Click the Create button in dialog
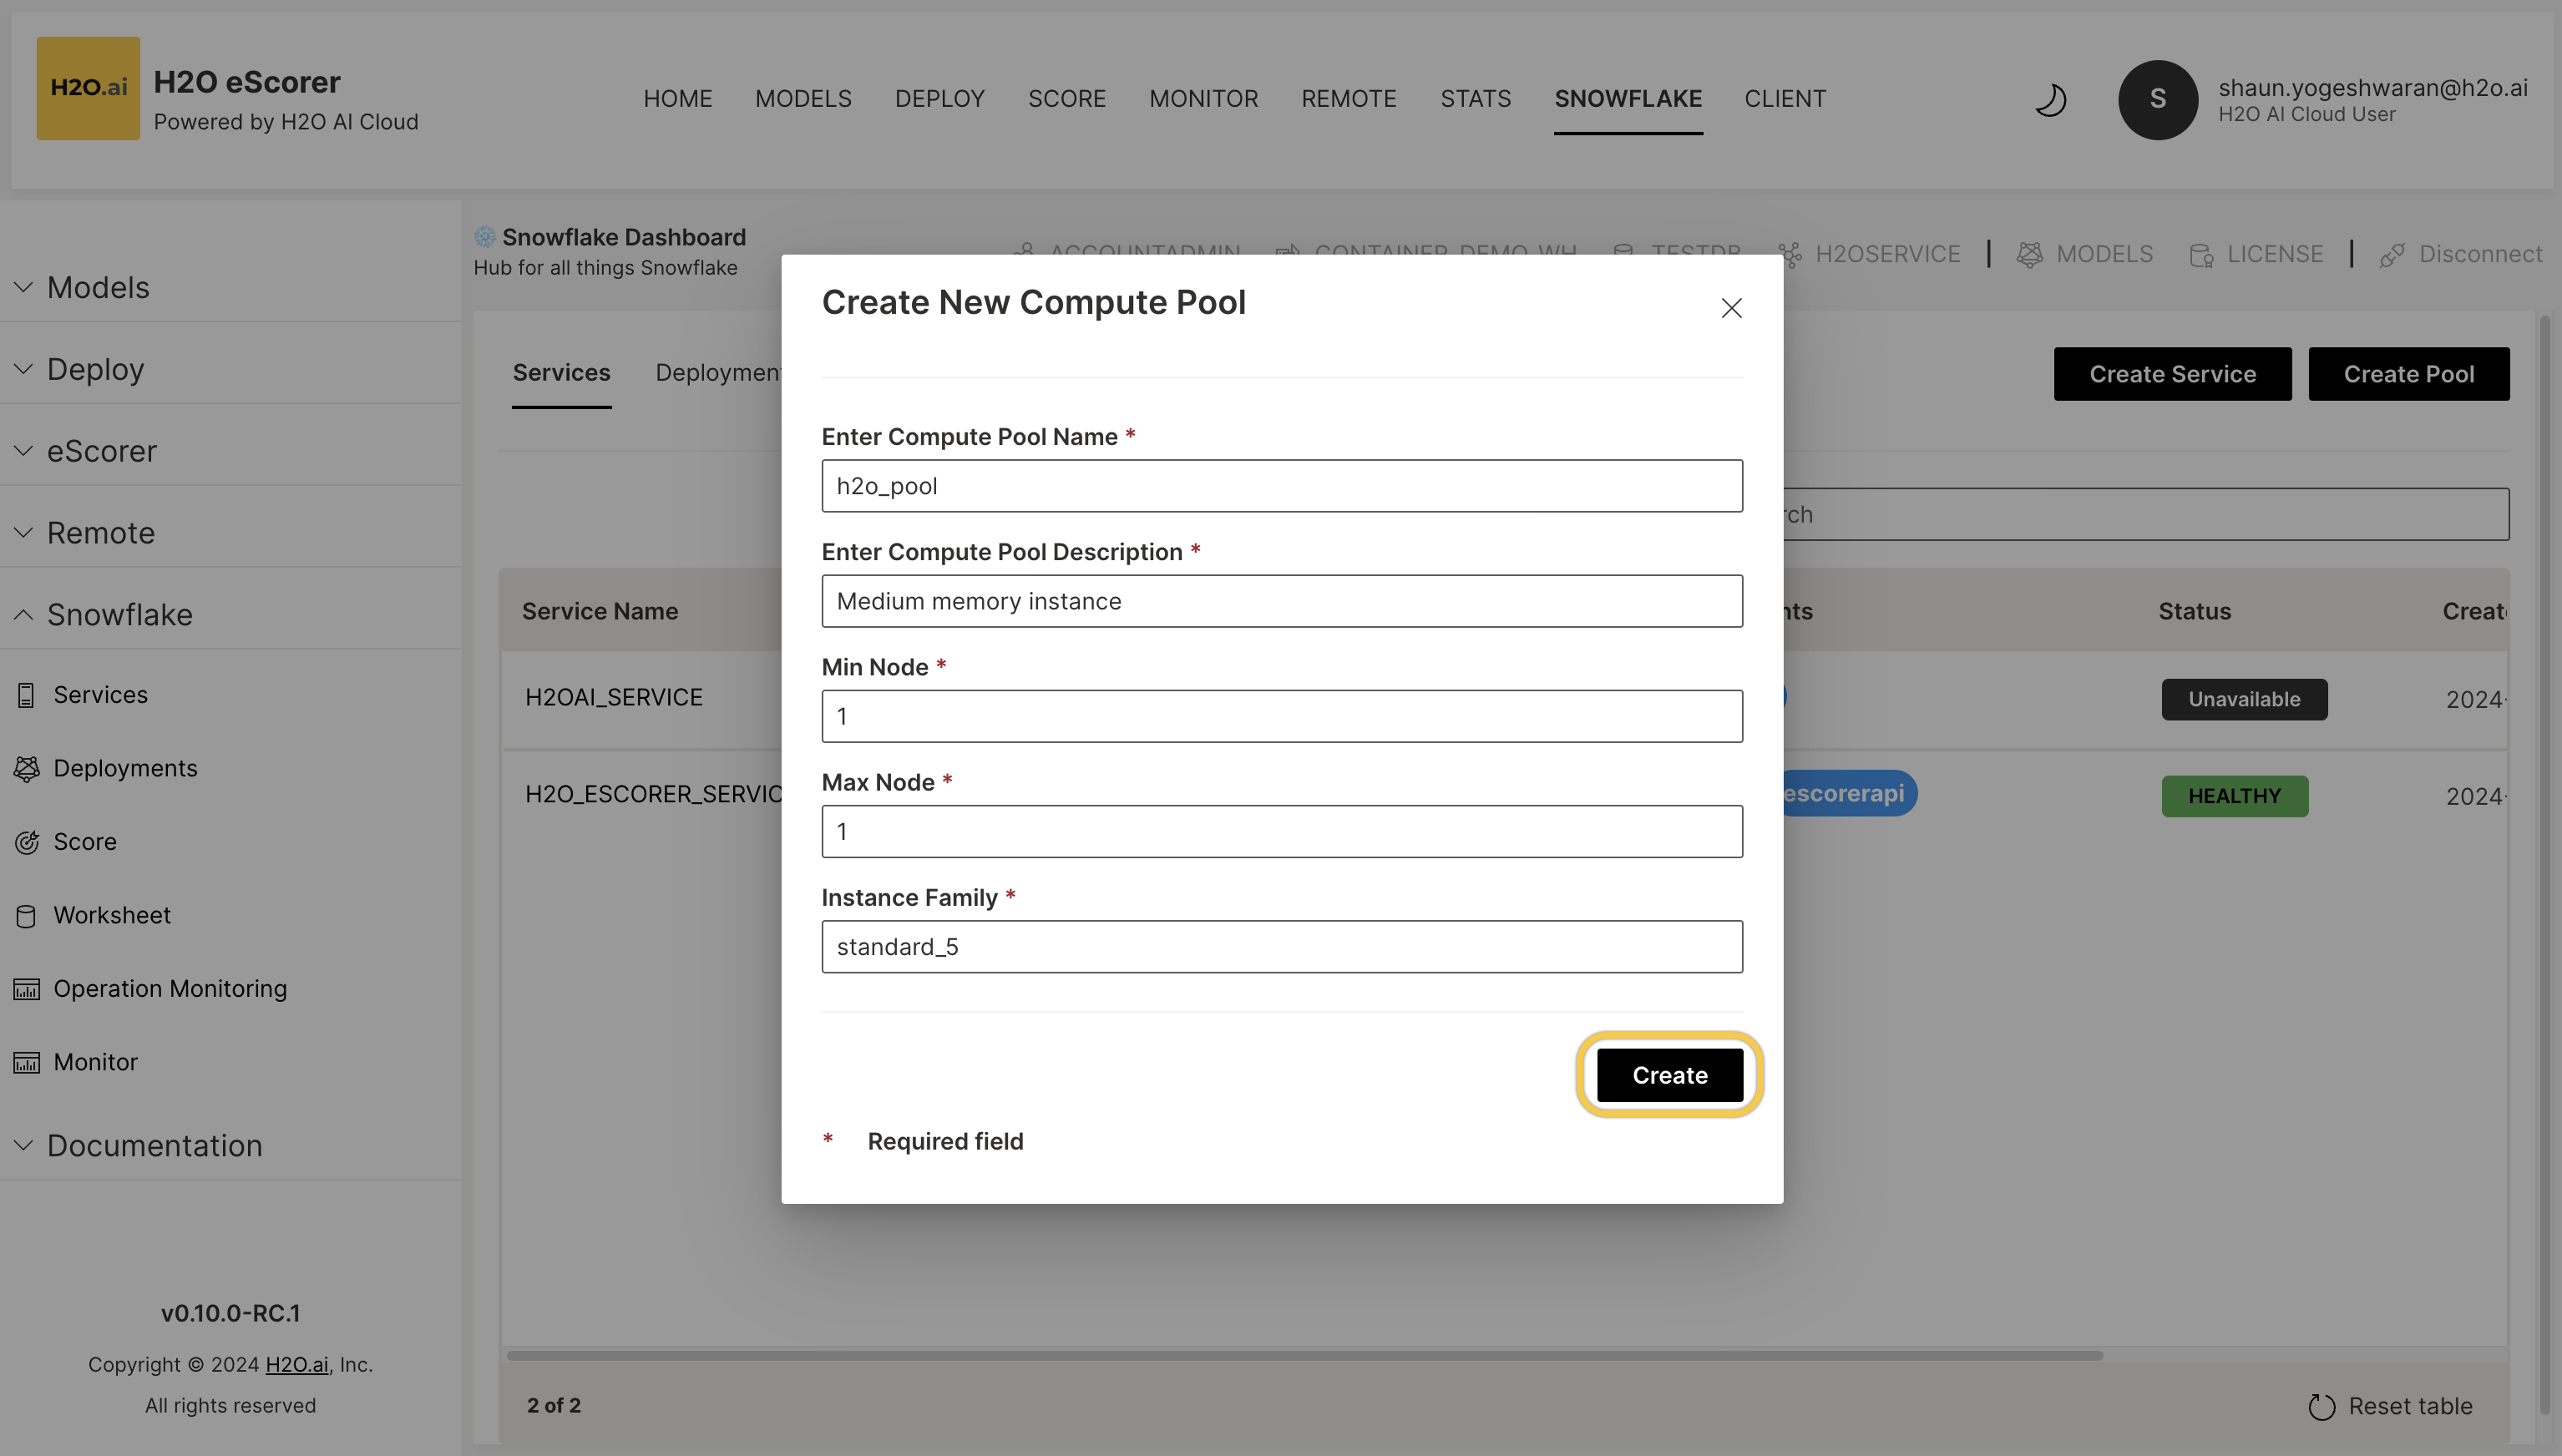Image resolution: width=2562 pixels, height=1456 pixels. point(1669,1075)
